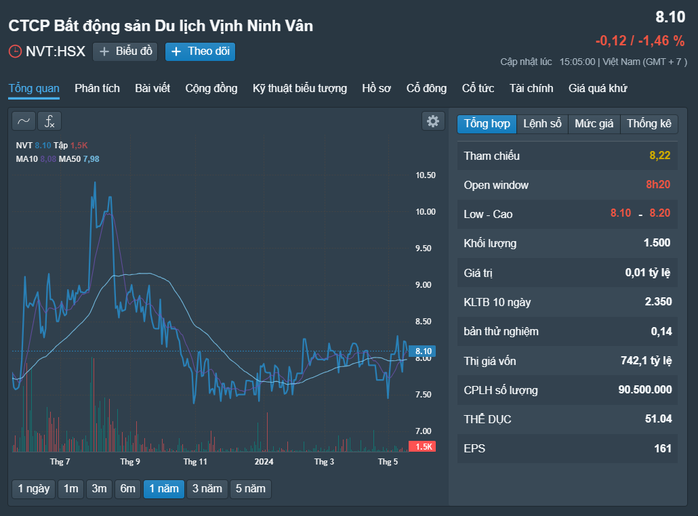This screenshot has width=698, height=516.
Task: Open chart settings gear icon
Action: (x=433, y=121)
